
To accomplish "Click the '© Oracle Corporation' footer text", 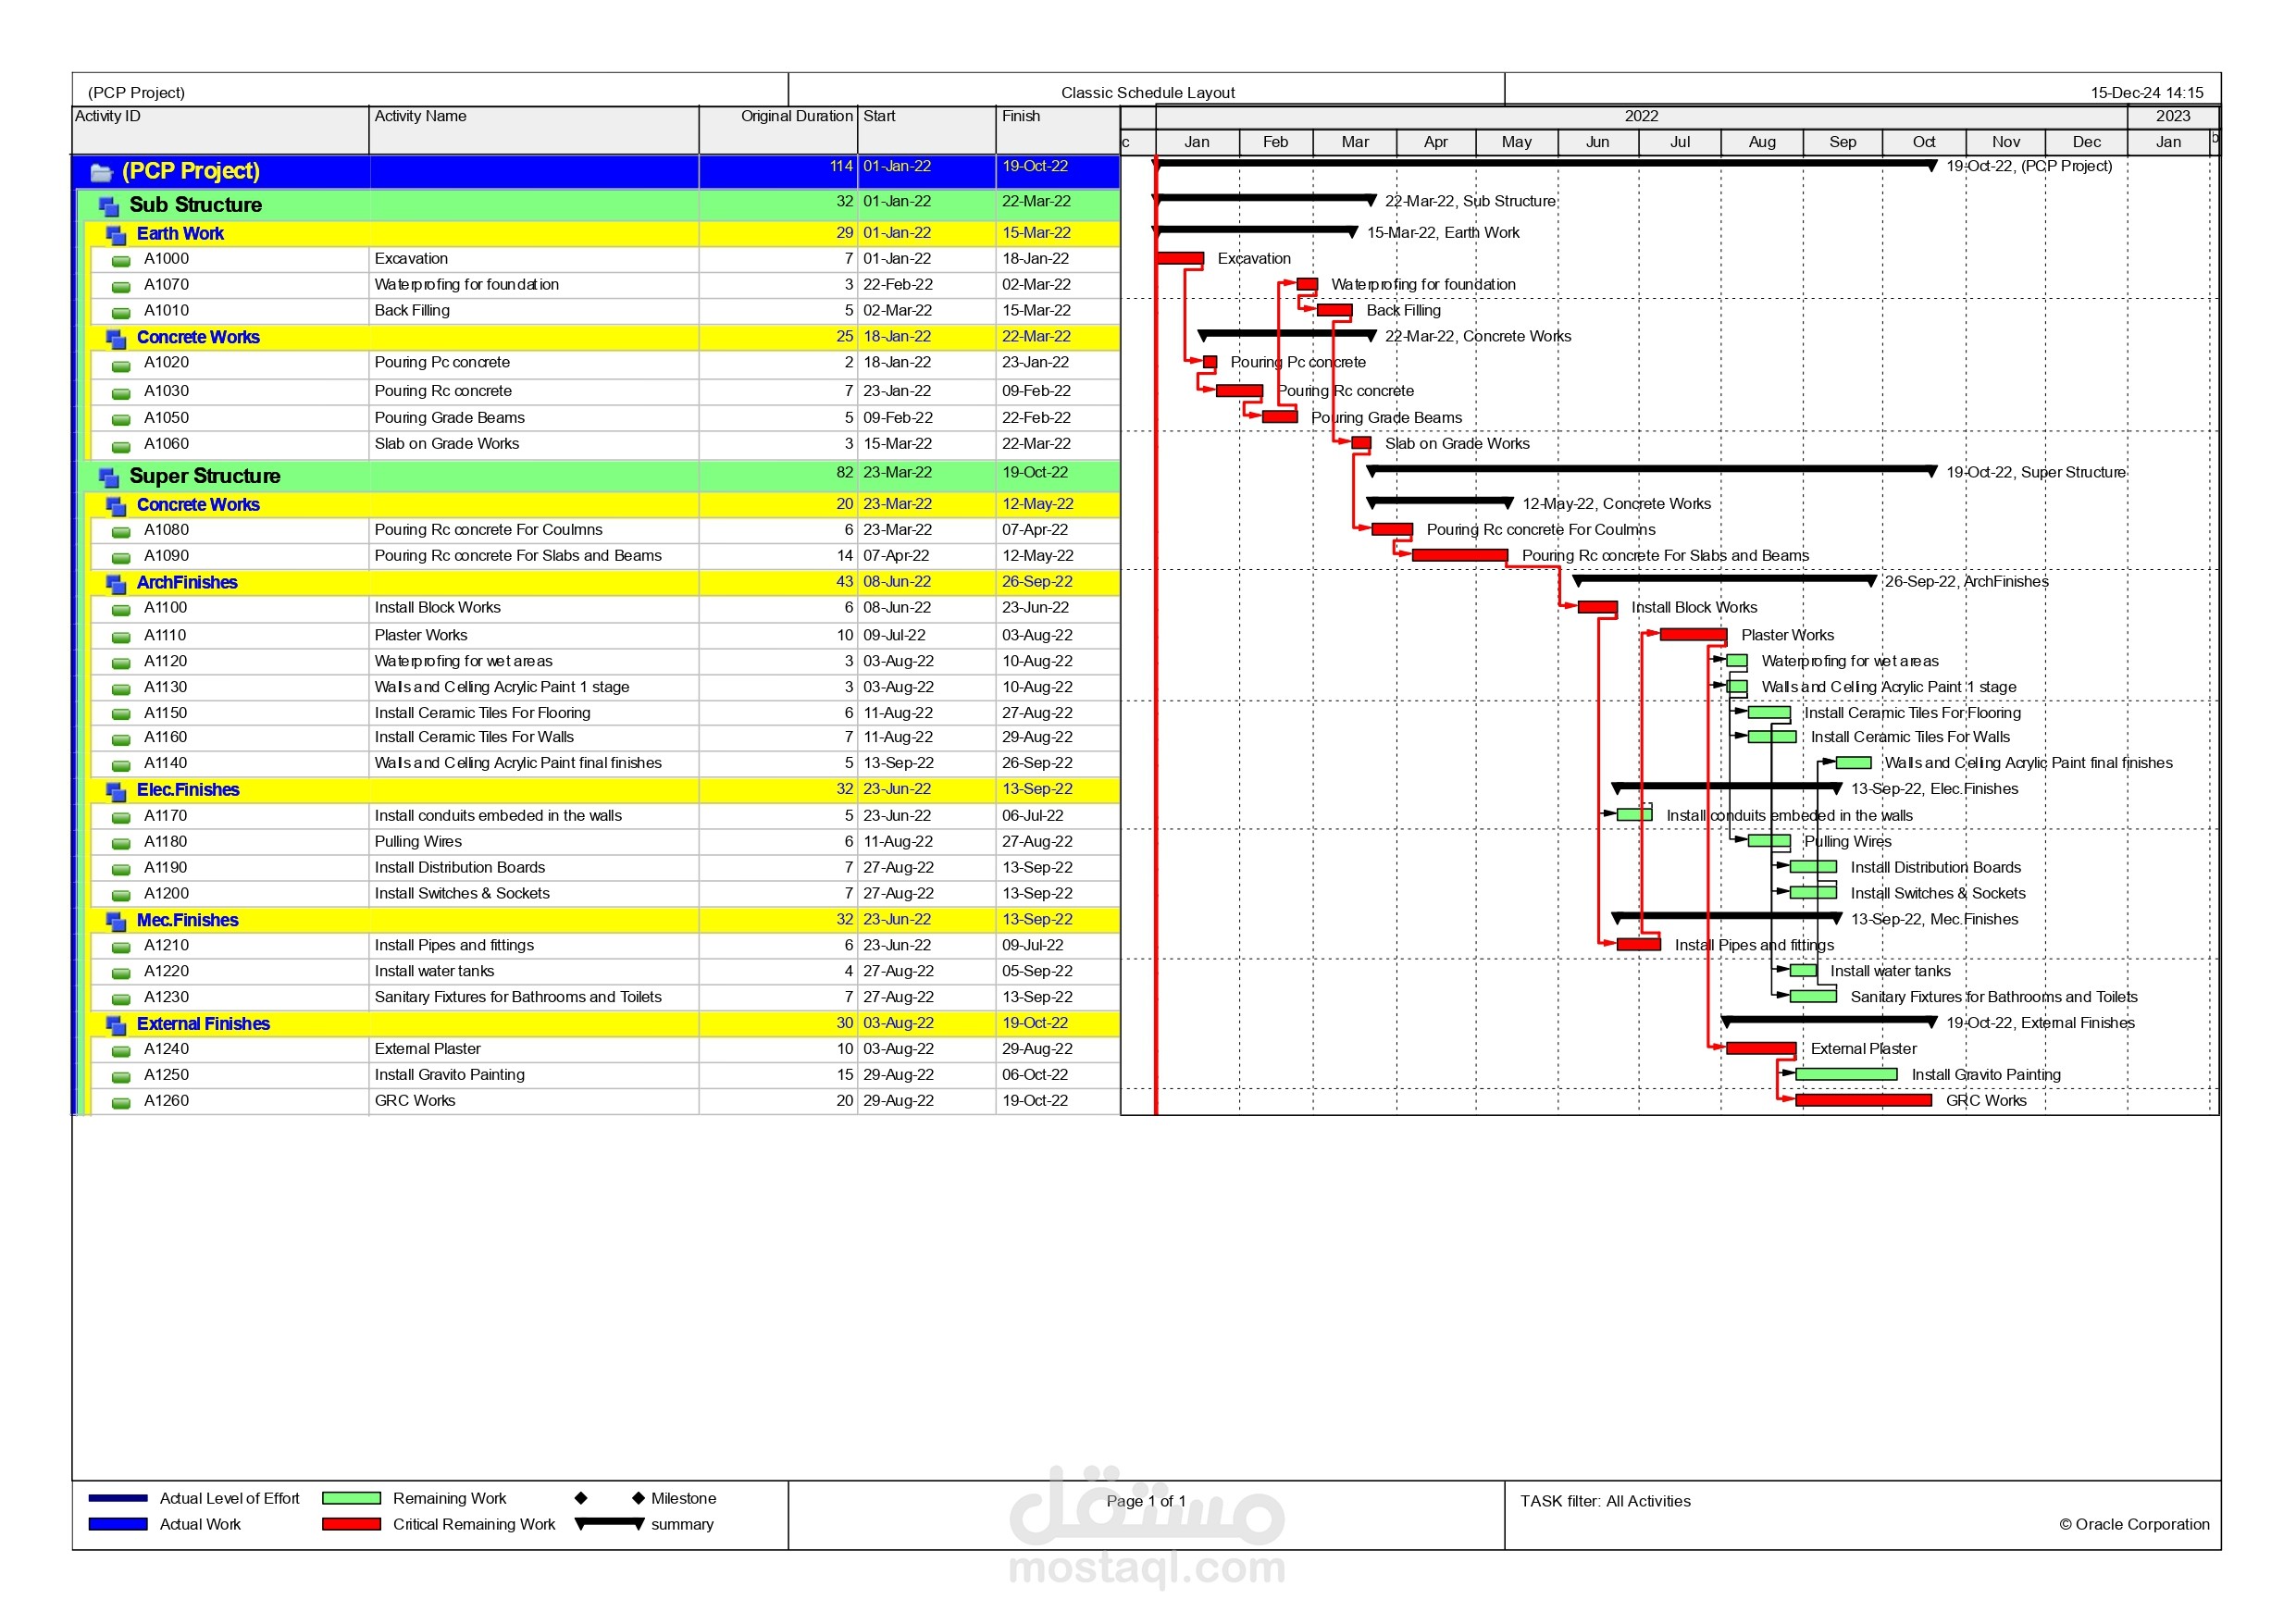I will pos(2135,1525).
